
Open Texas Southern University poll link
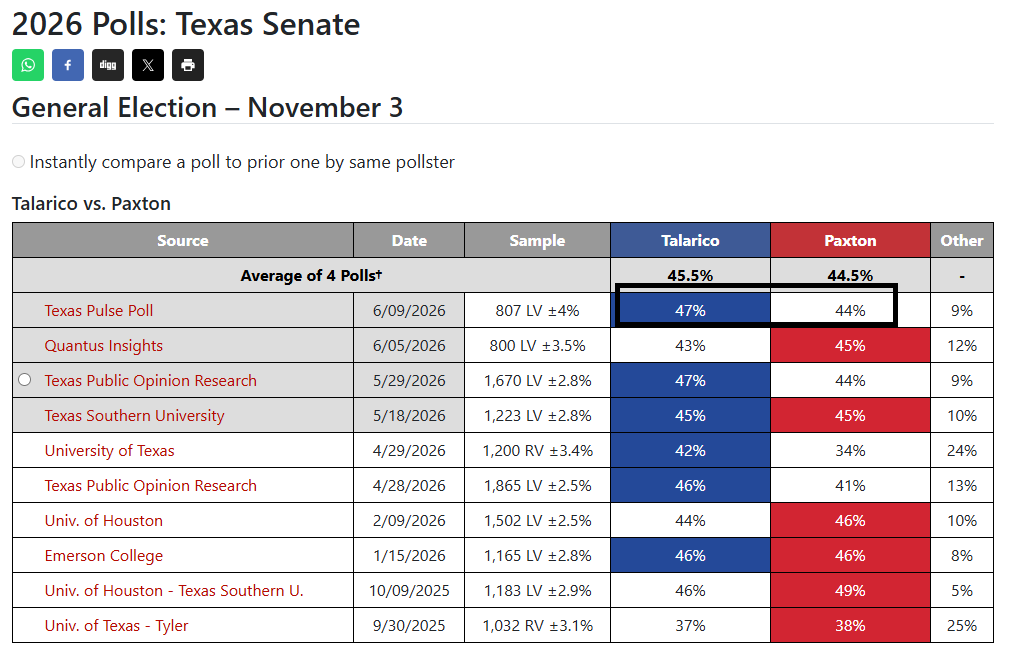[135, 416]
